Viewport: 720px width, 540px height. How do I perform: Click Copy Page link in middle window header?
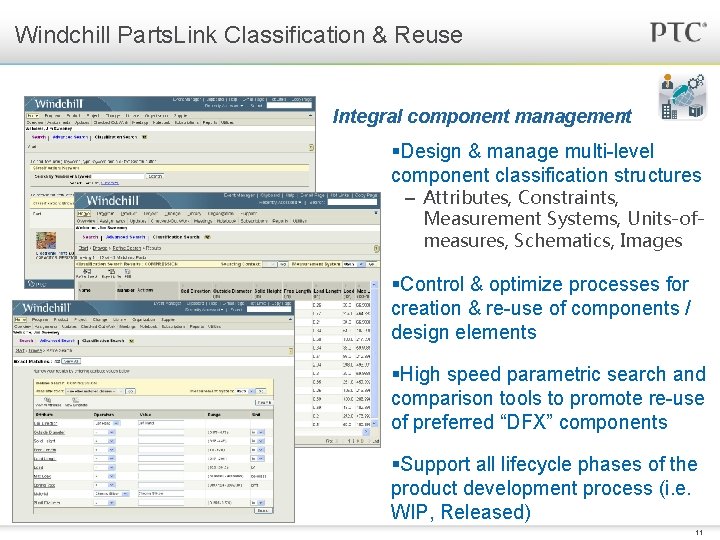click(366, 195)
